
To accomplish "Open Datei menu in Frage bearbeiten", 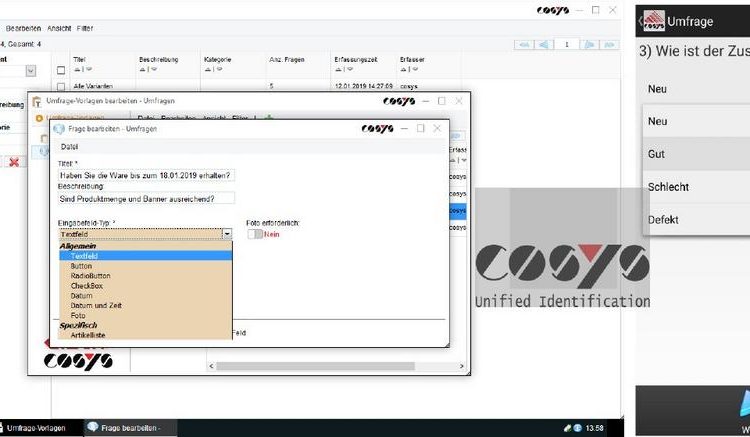I will [69, 147].
